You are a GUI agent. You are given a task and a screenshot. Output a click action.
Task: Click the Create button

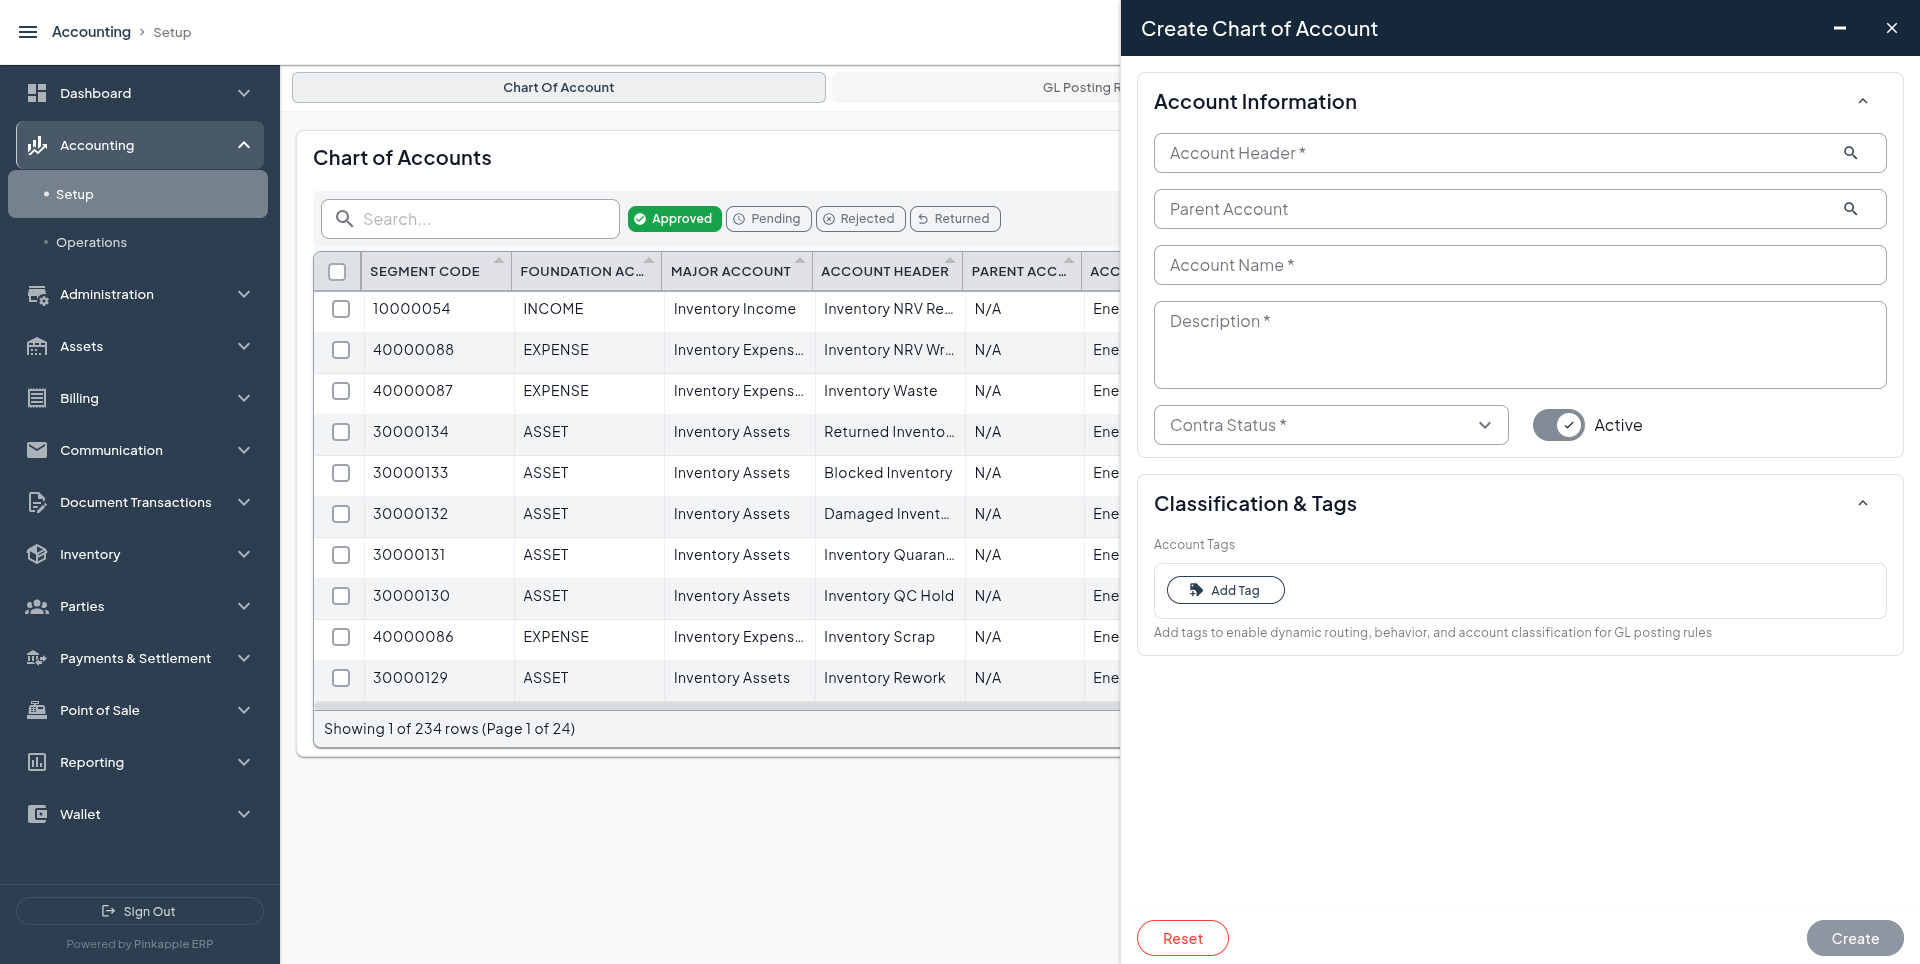click(1855, 938)
